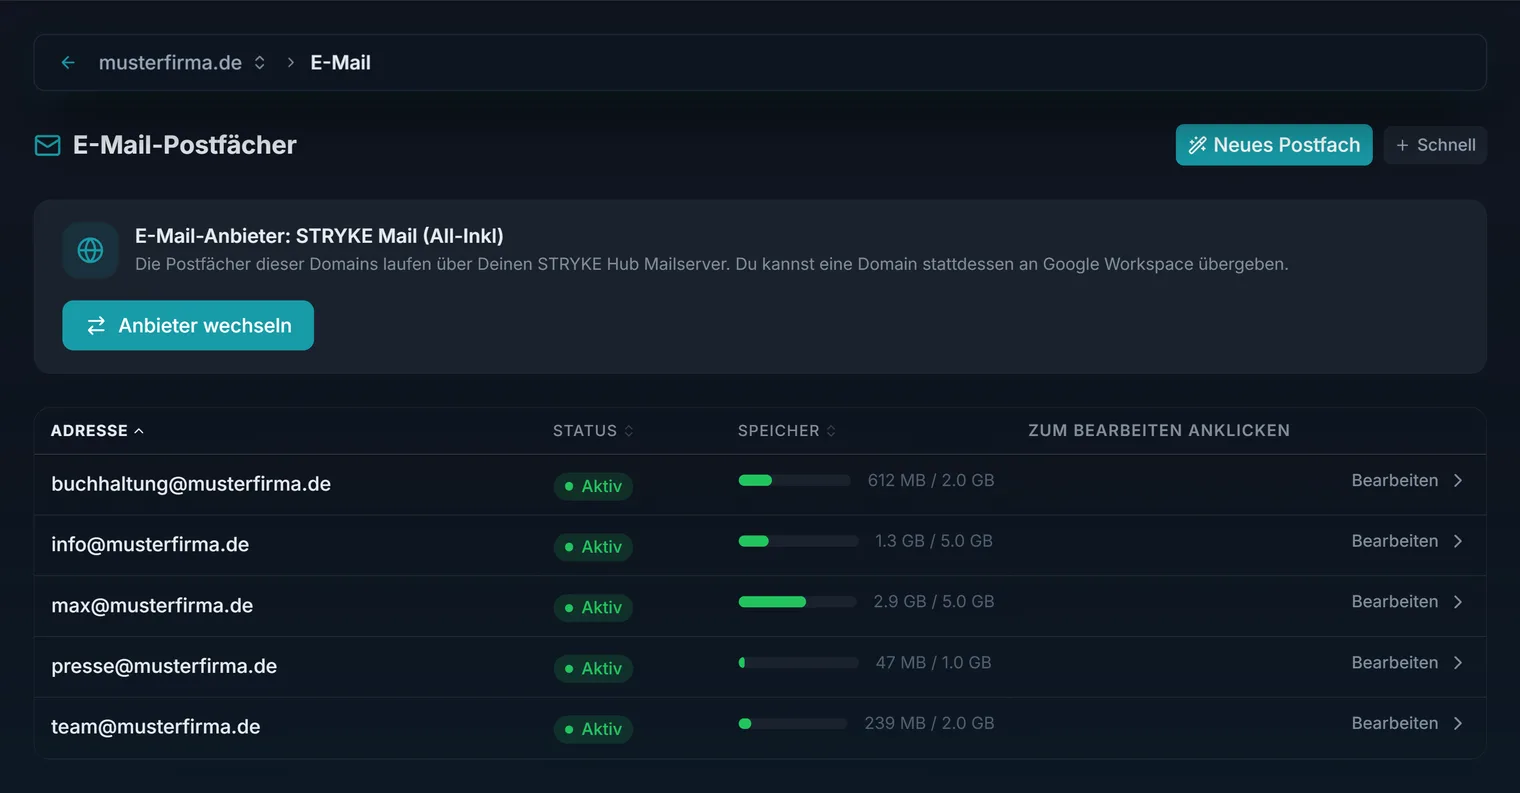Create a new mailbox with Neues Postfach
Screen dimensions: 1520x793
(1274, 145)
